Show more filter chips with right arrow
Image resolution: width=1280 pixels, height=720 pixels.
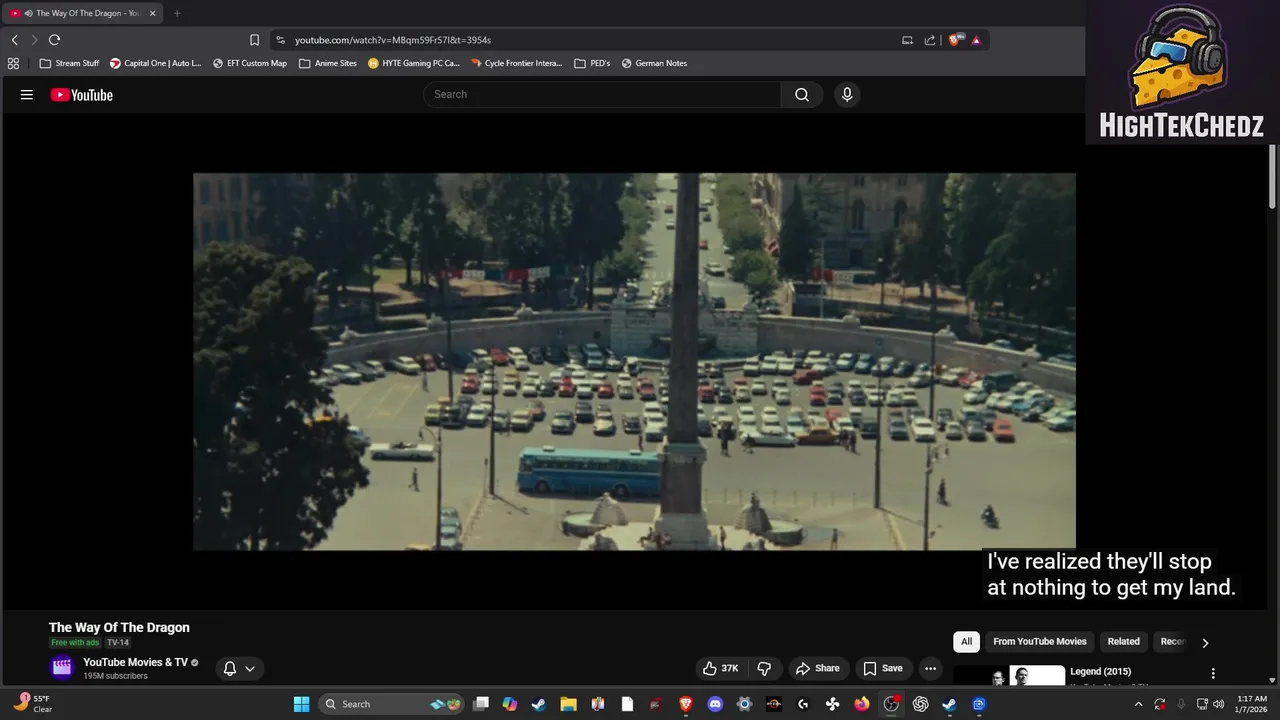pos(1205,643)
